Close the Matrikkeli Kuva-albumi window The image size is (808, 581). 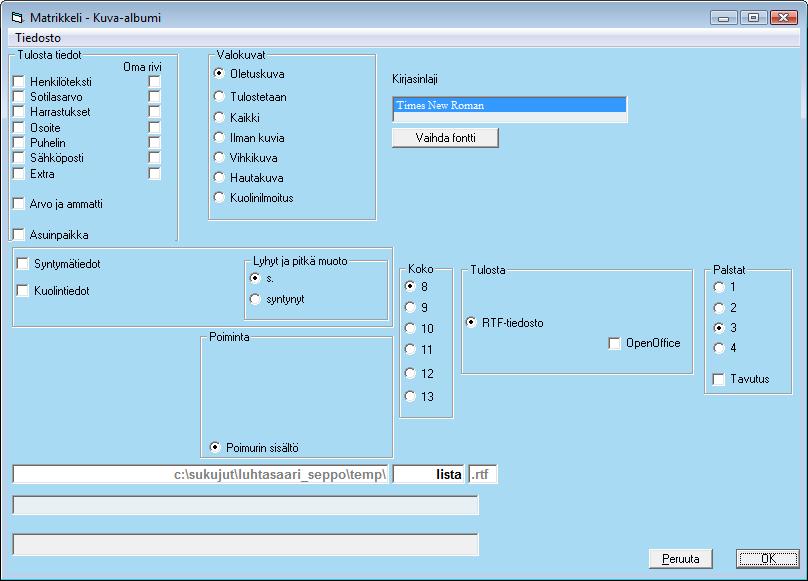pyautogui.click(x=784, y=18)
